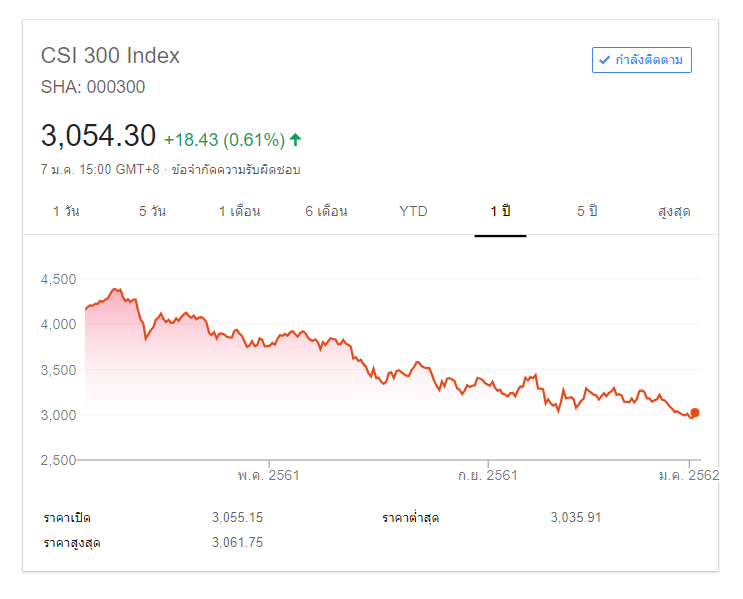Select the YTD tab
Image resolution: width=743 pixels, height=599 pixels.
click(413, 212)
